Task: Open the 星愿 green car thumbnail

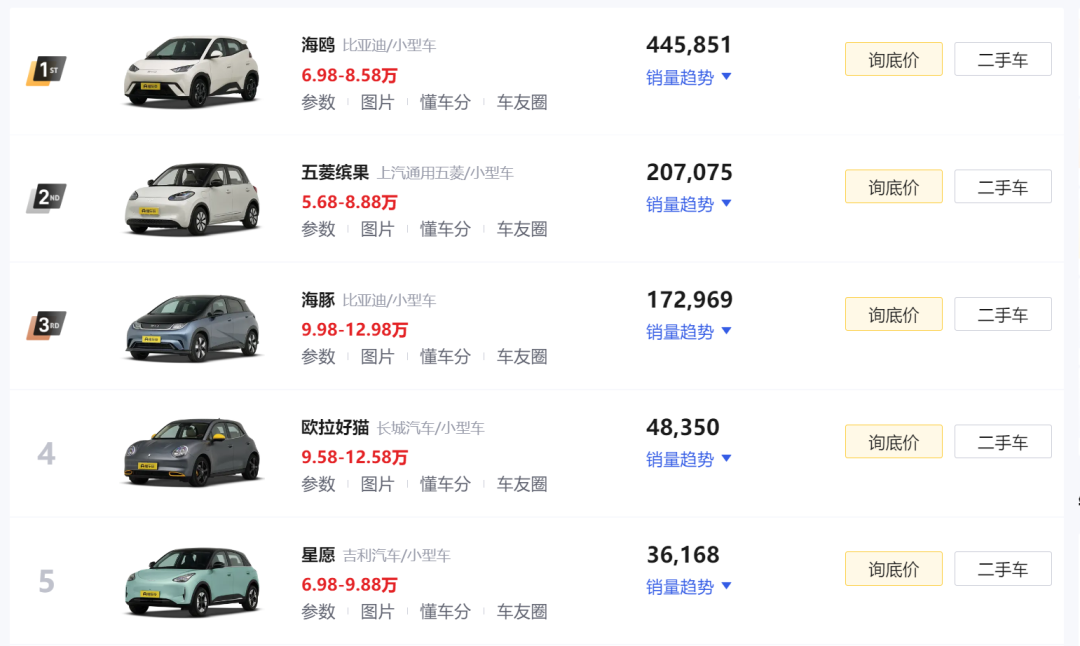Action: click(x=192, y=581)
